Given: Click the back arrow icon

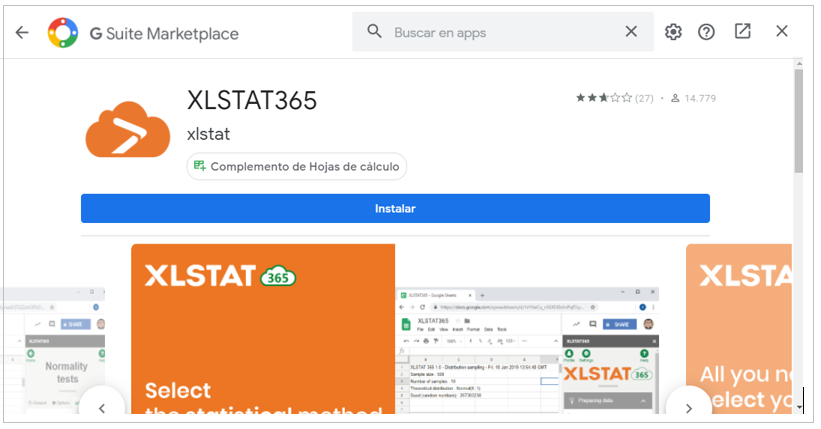Looking at the screenshot, I should coord(22,32).
